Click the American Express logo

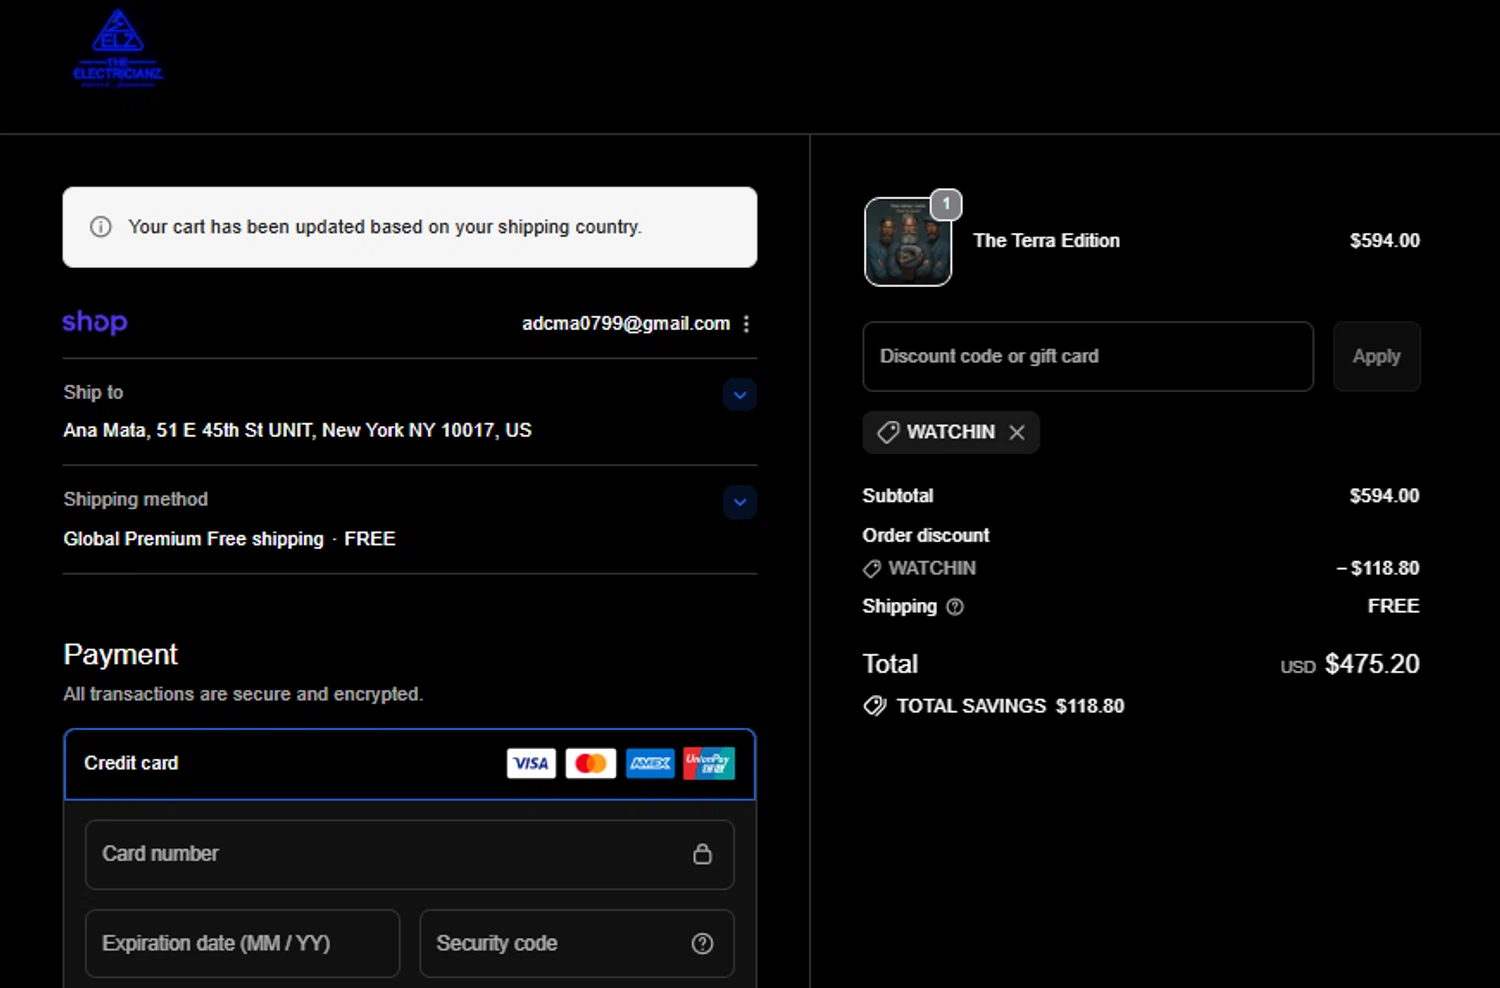[651, 764]
